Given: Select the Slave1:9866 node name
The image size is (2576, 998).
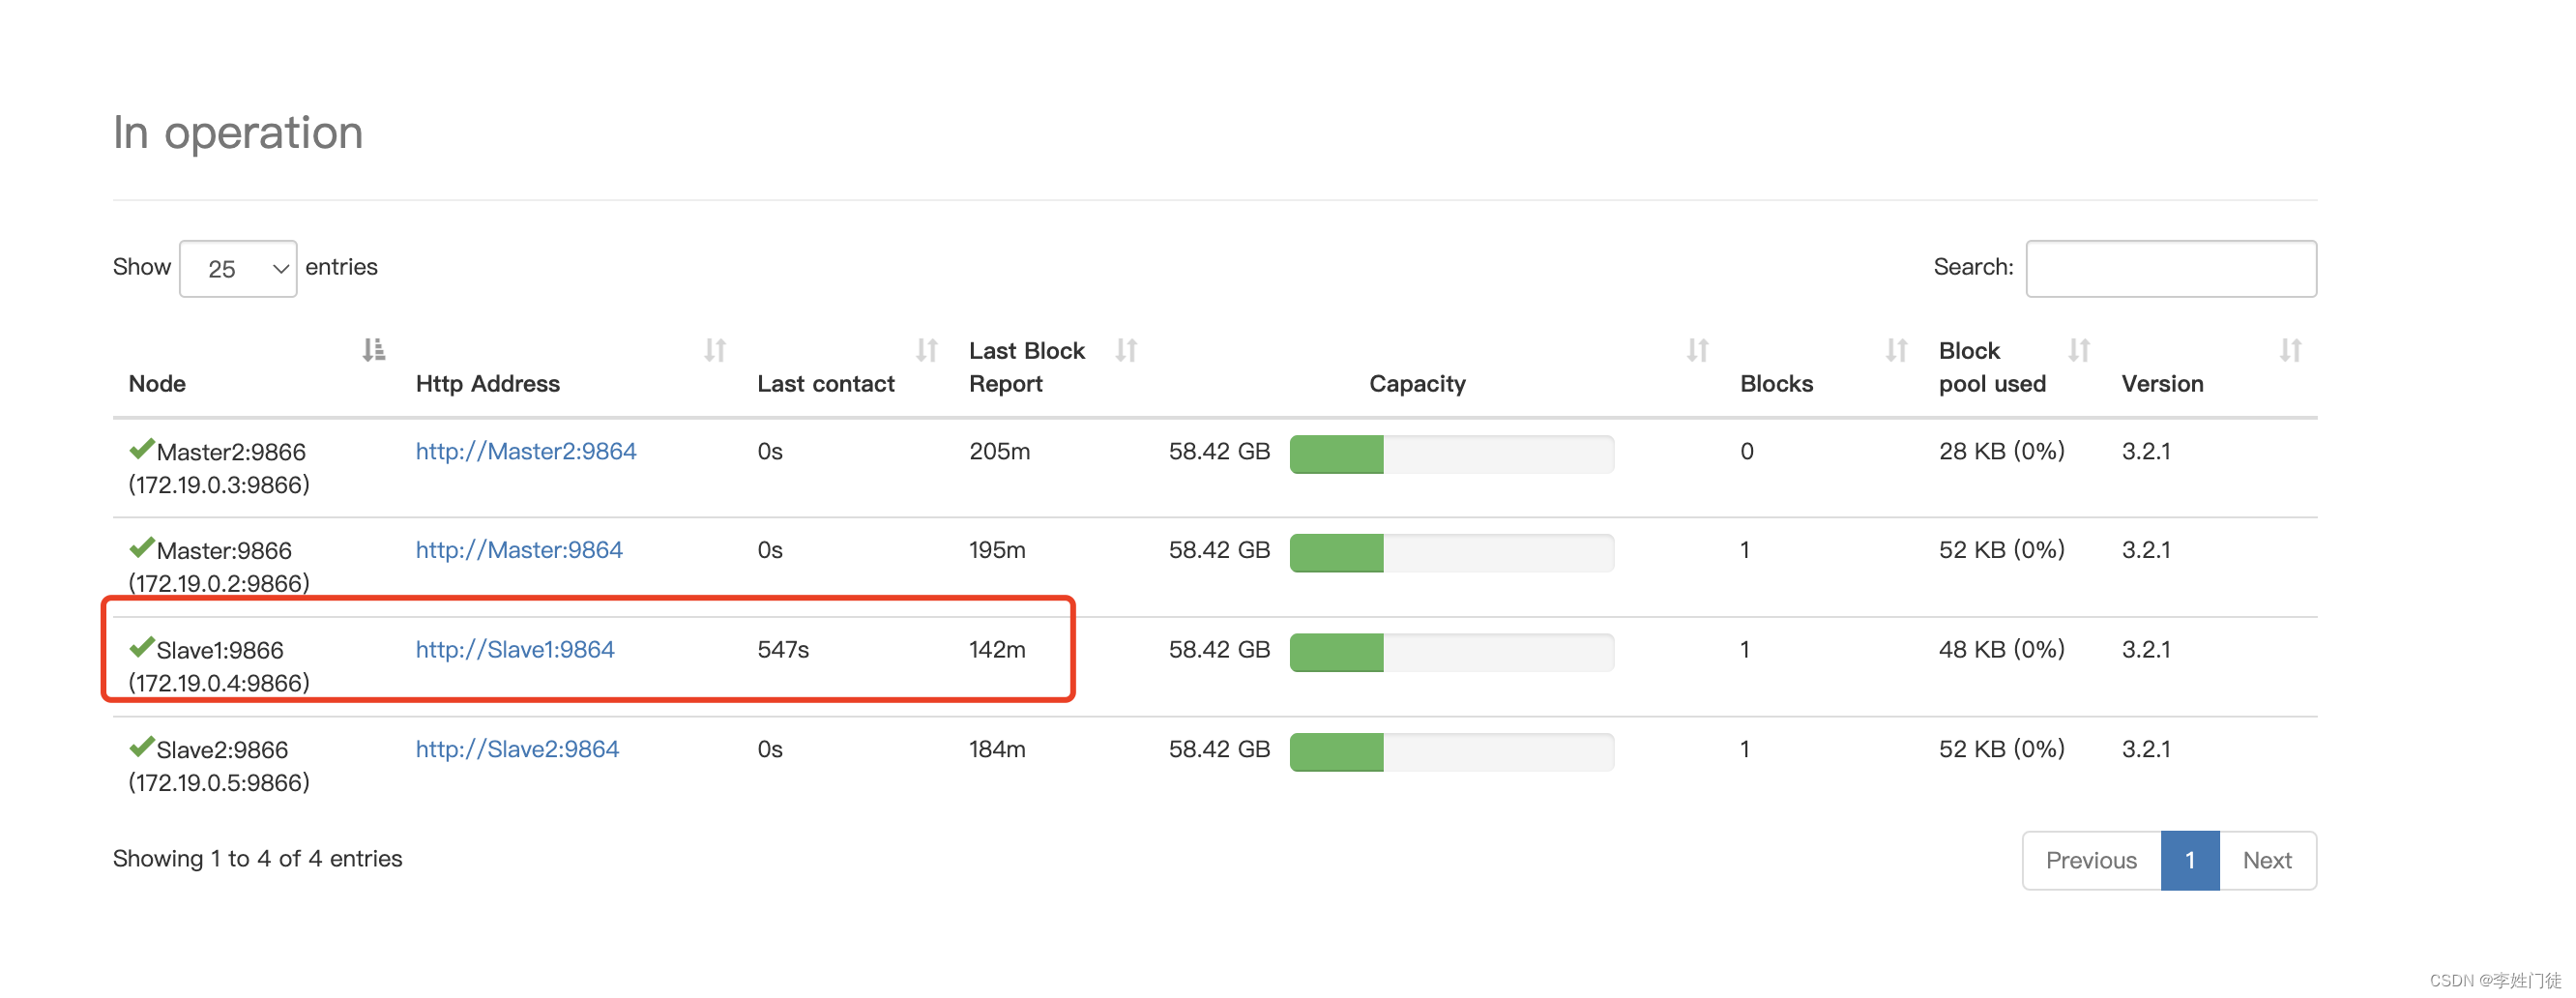Looking at the screenshot, I should 220,651.
